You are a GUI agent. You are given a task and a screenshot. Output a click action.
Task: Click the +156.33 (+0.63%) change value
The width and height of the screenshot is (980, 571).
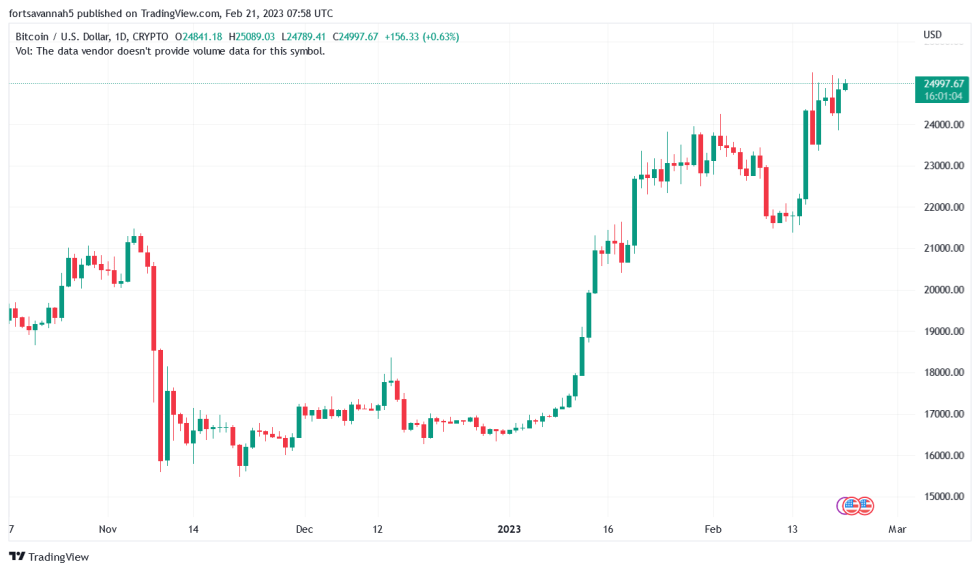click(x=422, y=37)
